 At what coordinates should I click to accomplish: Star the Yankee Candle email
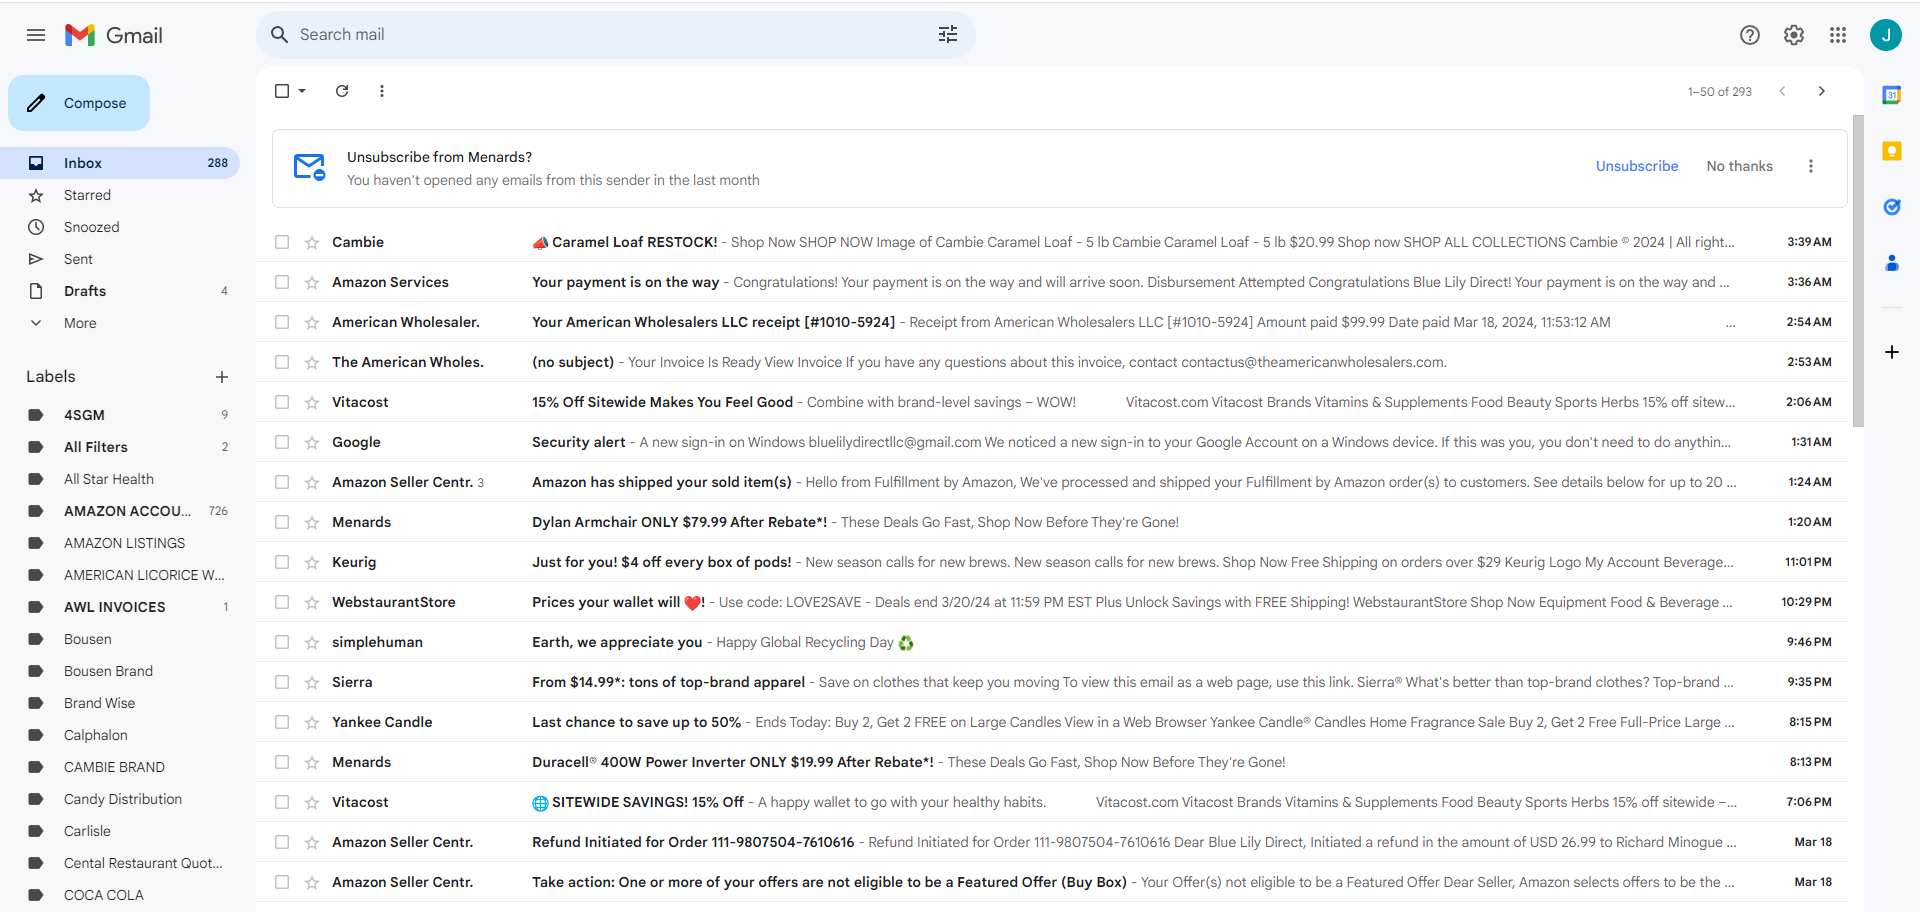coord(312,722)
